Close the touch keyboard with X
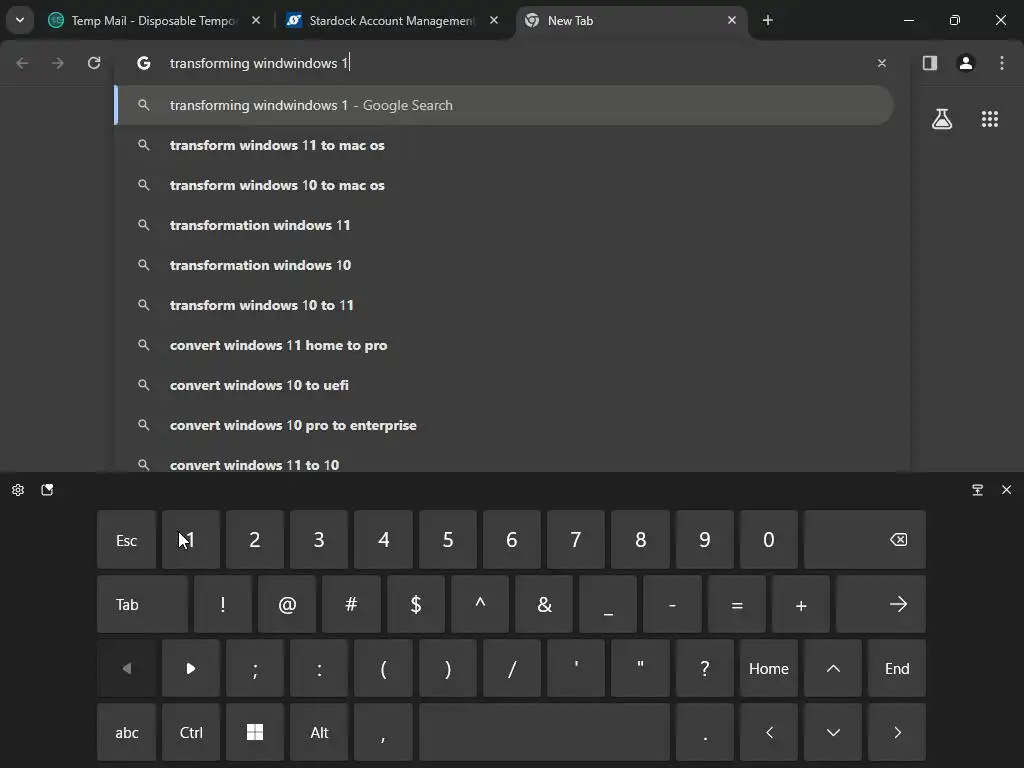 [x=1006, y=490]
